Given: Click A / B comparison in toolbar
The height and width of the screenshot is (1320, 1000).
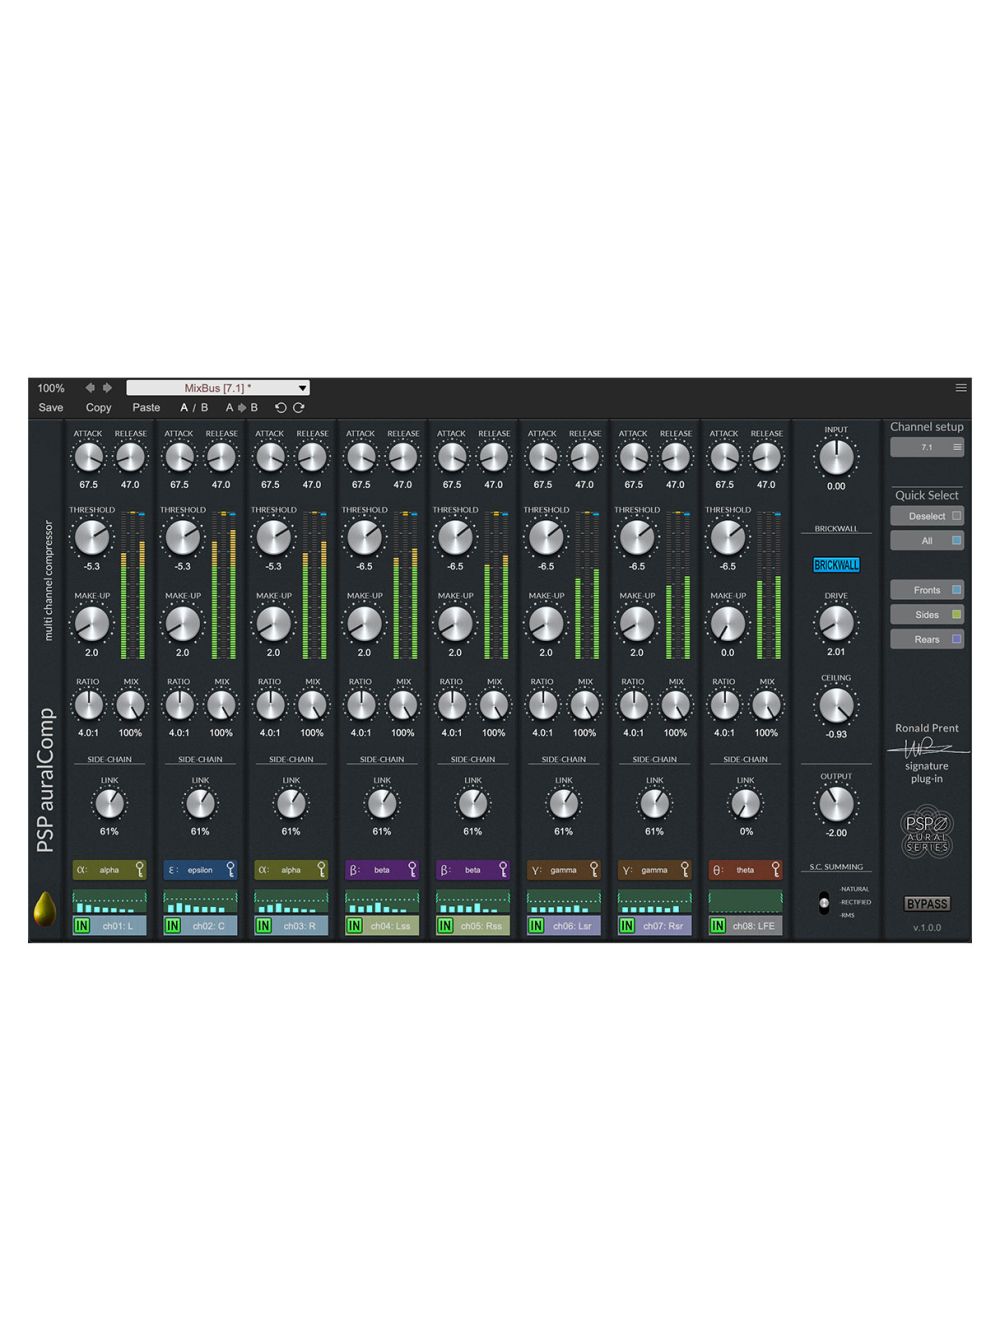Looking at the screenshot, I should tap(193, 407).
